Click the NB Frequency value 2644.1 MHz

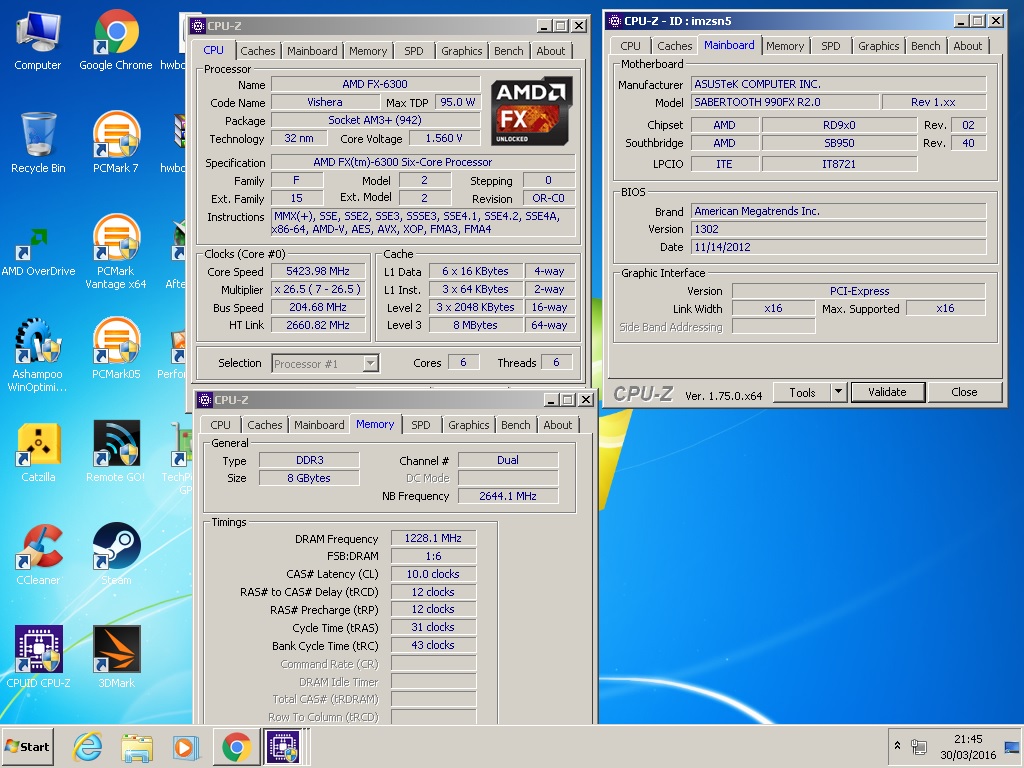coord(507,496)
